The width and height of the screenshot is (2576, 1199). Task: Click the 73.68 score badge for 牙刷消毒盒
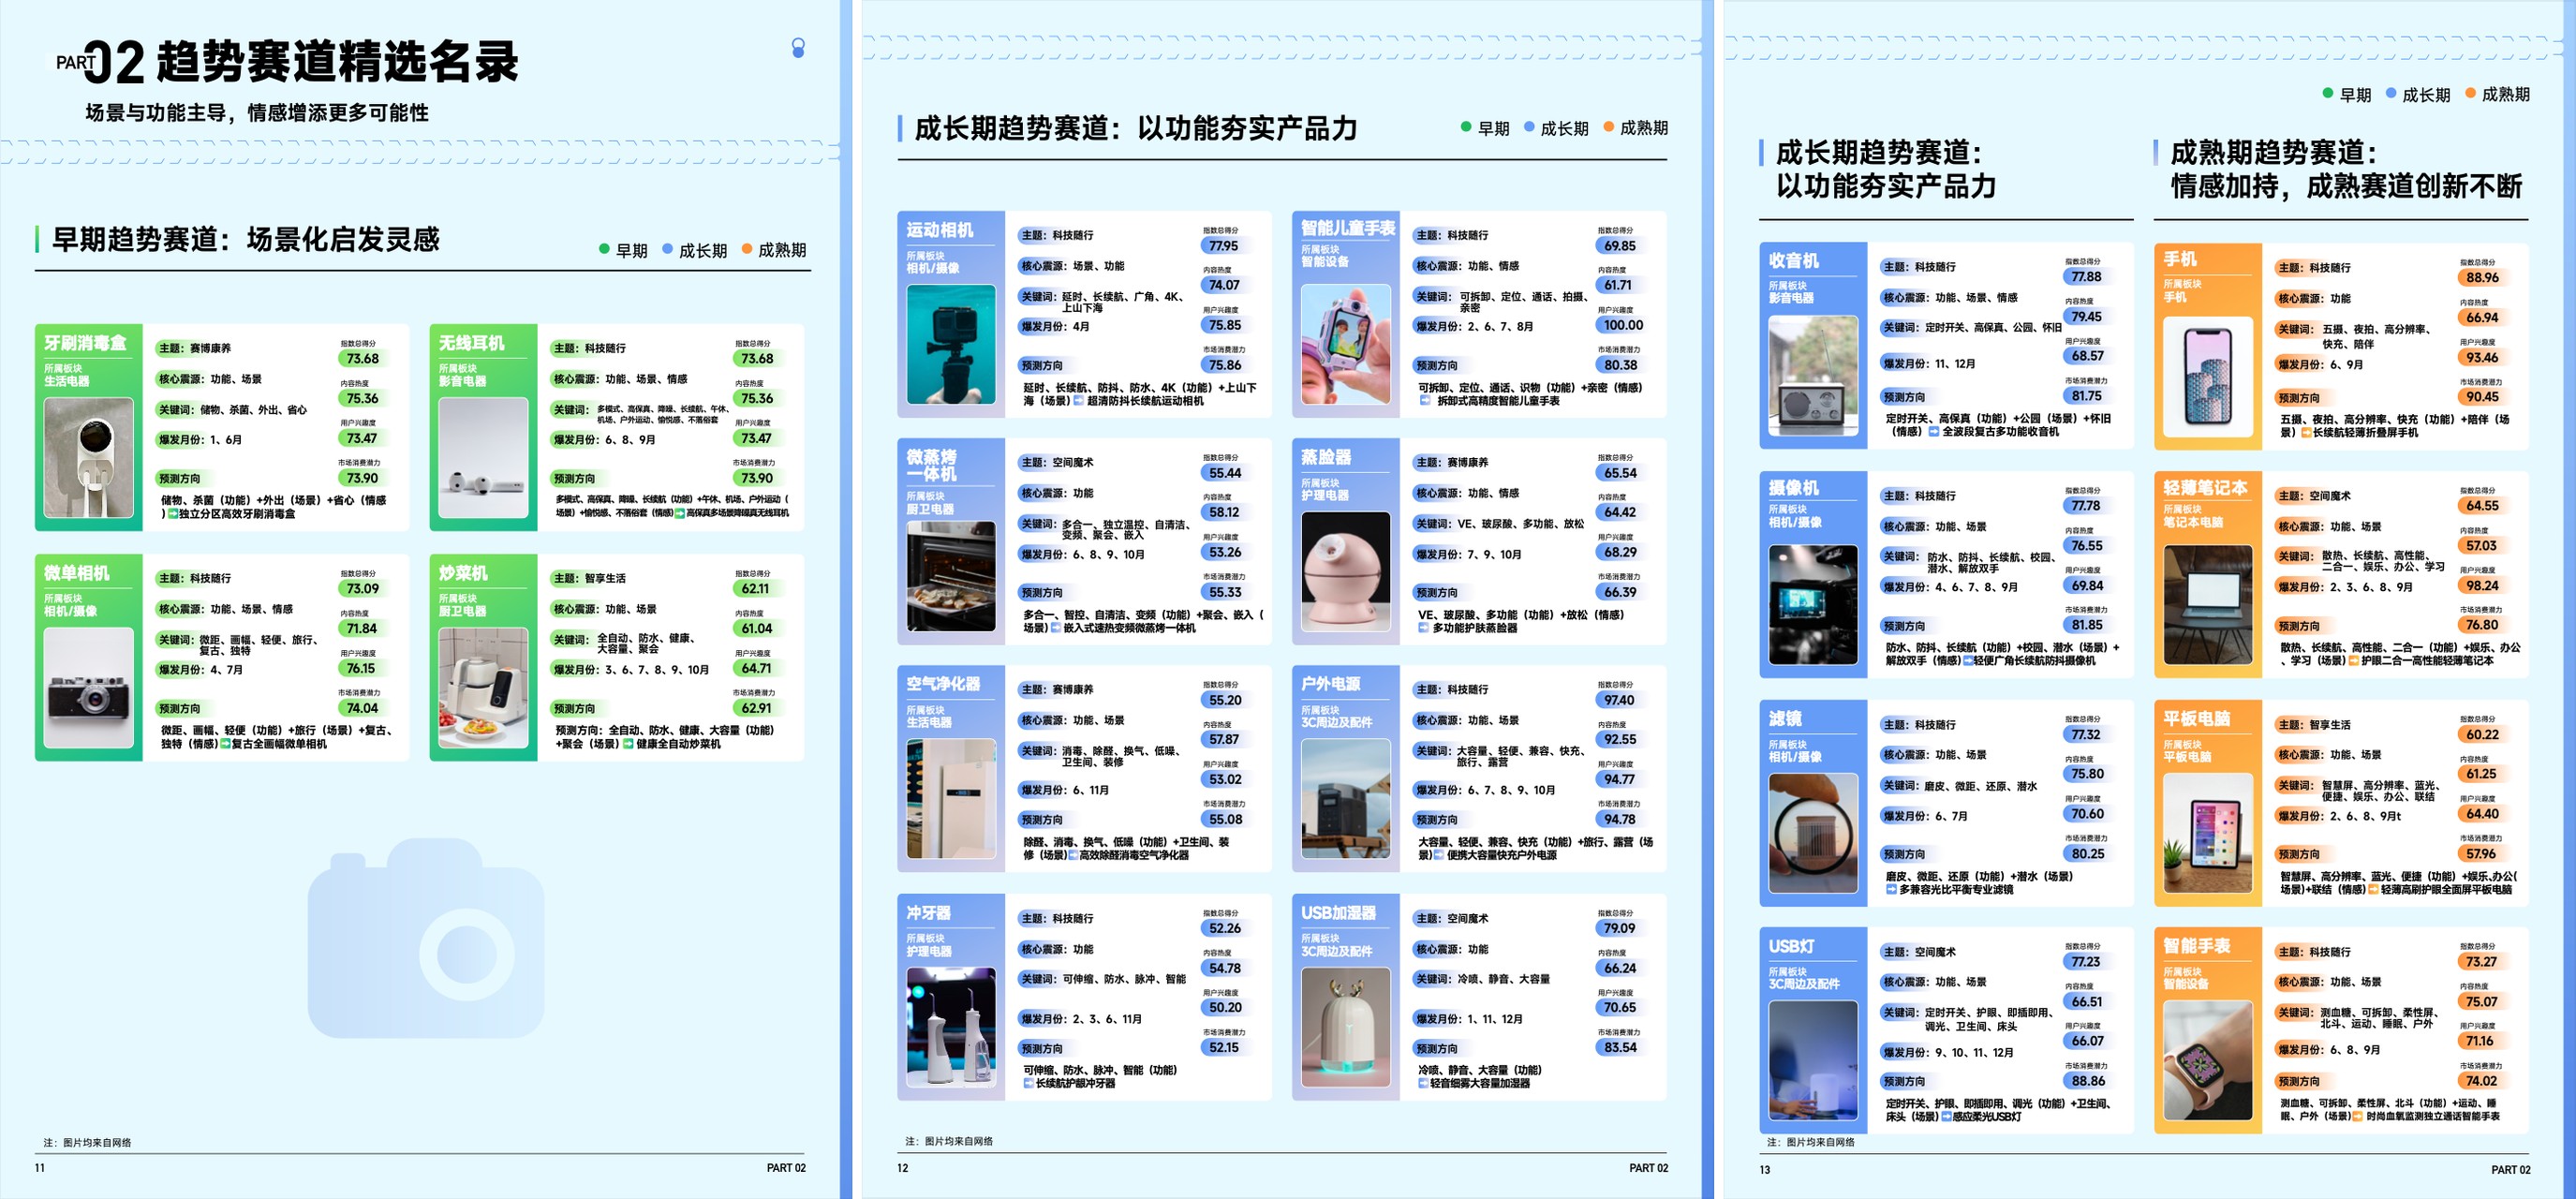(x=362, y=358)
